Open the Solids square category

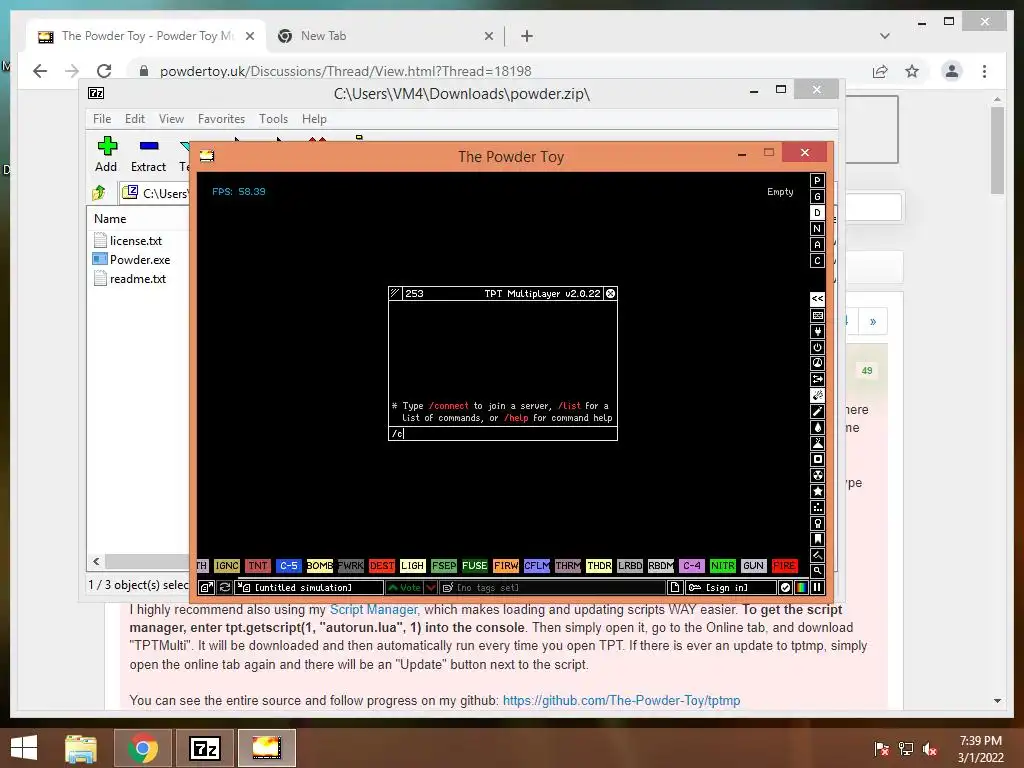(x=817, y=459)
